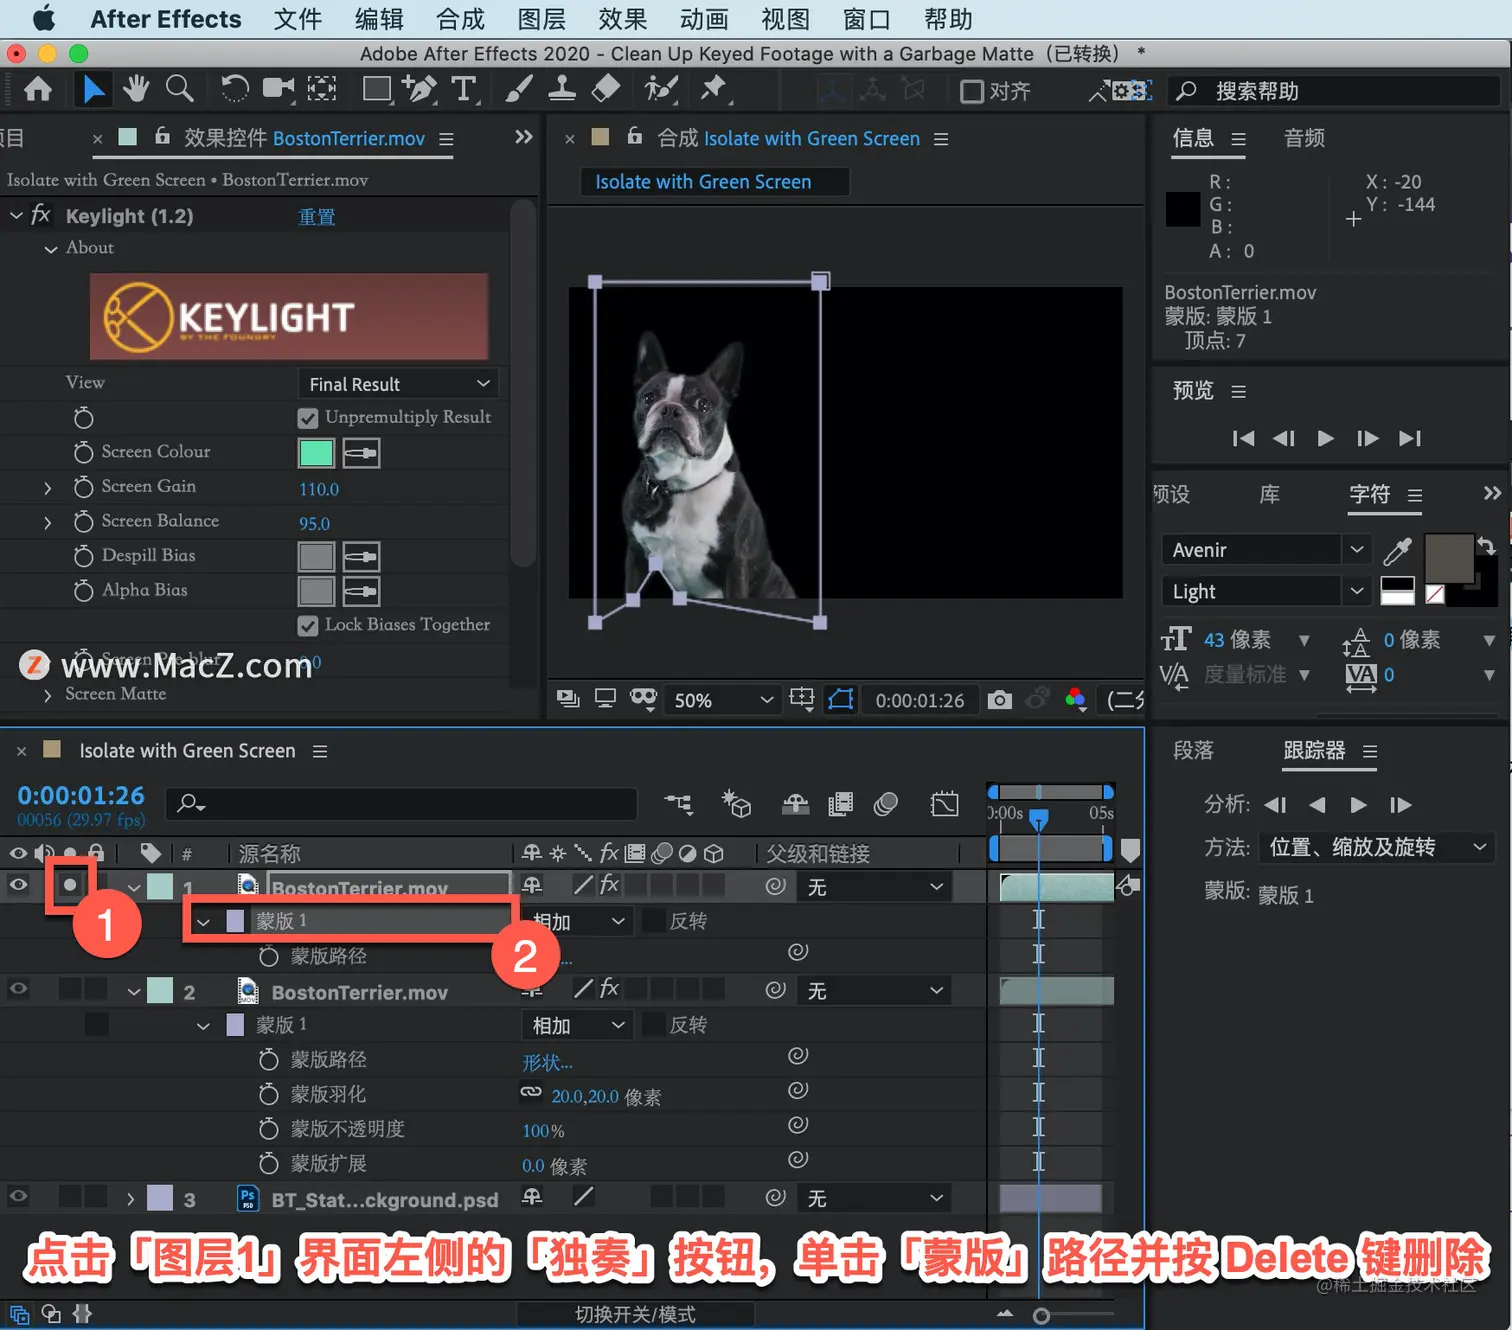
Task: Choose the Rectangle shape tool
Action: pos(377,90)
